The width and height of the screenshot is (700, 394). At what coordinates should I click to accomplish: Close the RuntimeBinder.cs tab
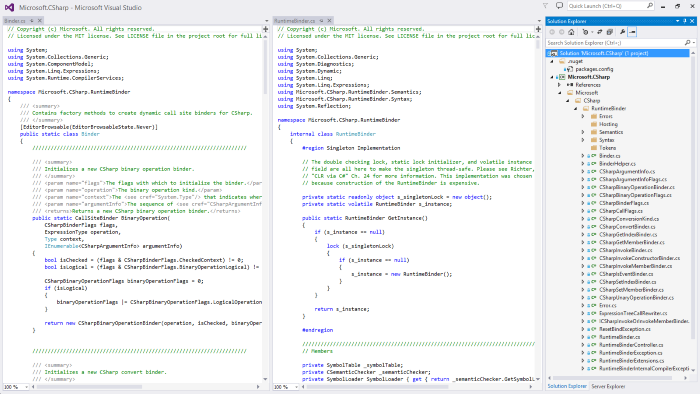tap(329, 21)
